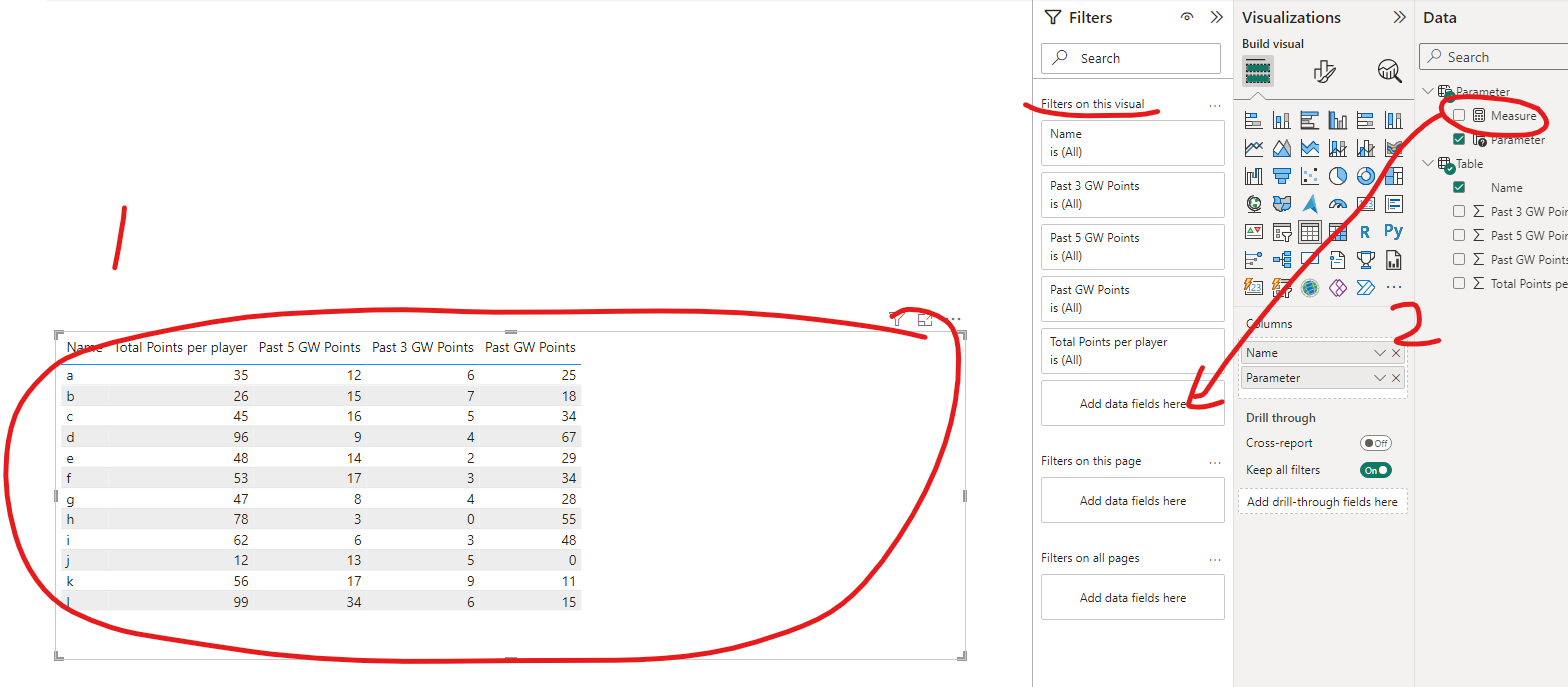Select the trophy goals visual
1568x687 pixels.
point(1365,260)
